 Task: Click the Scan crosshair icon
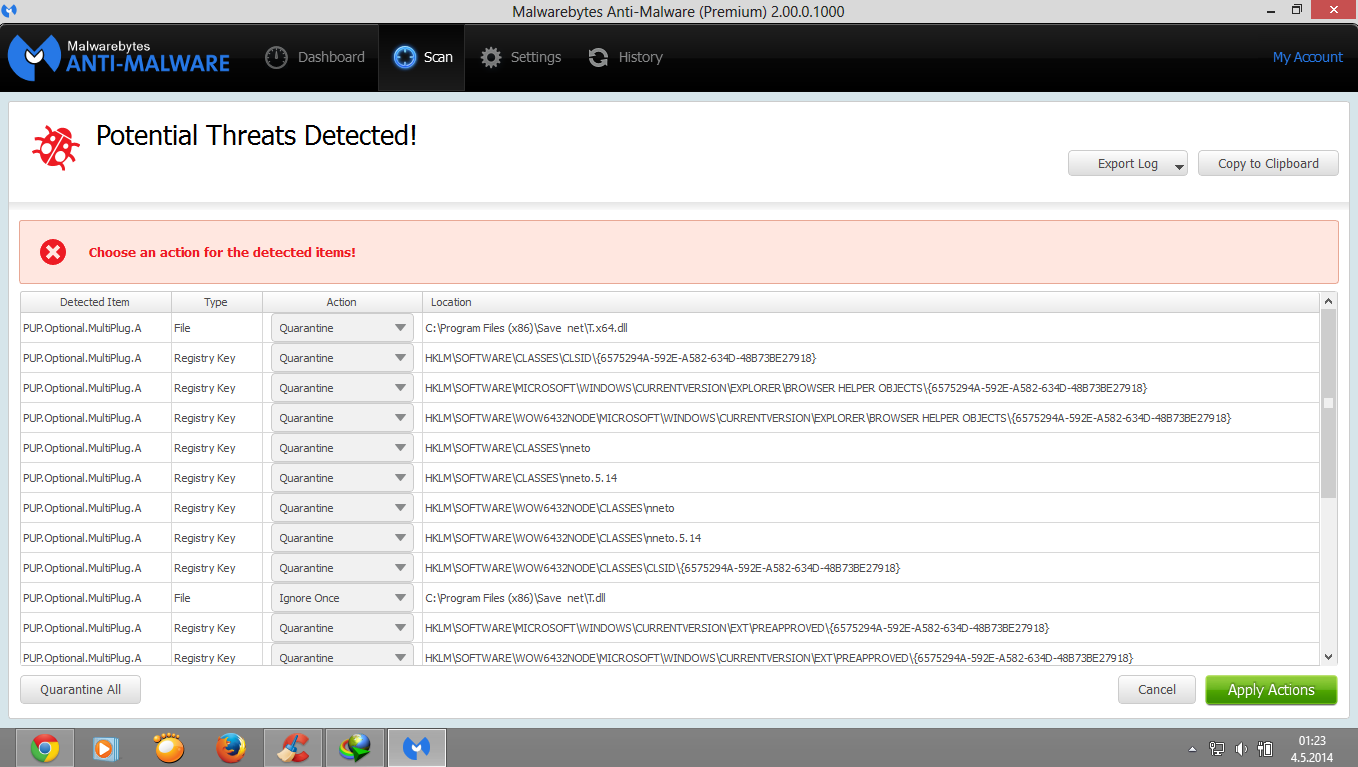[404, 57]
